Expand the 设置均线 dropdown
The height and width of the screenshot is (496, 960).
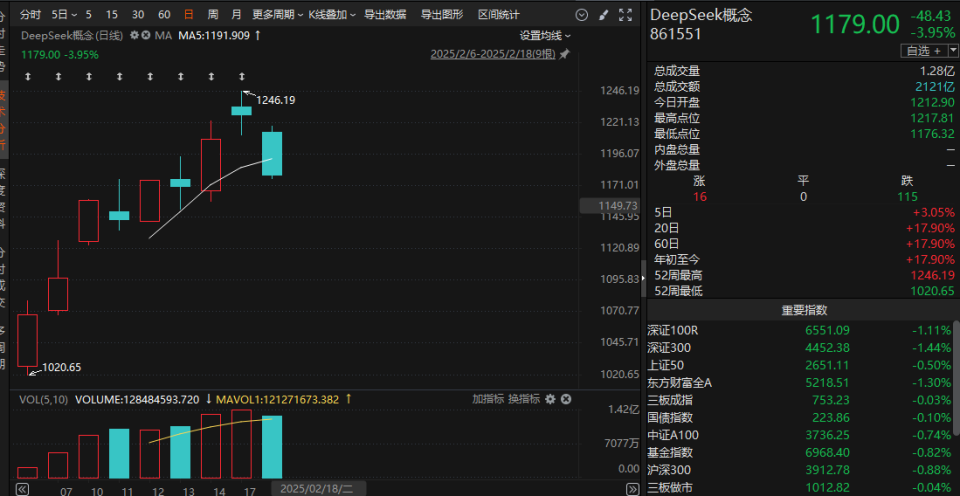click(545, 36)
